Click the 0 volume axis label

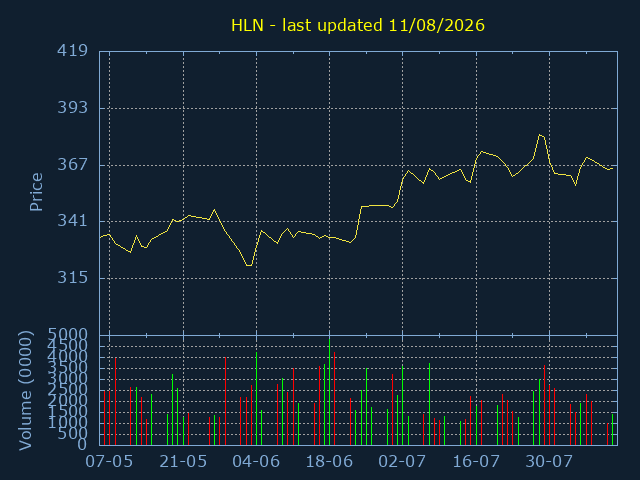[82, 444]
